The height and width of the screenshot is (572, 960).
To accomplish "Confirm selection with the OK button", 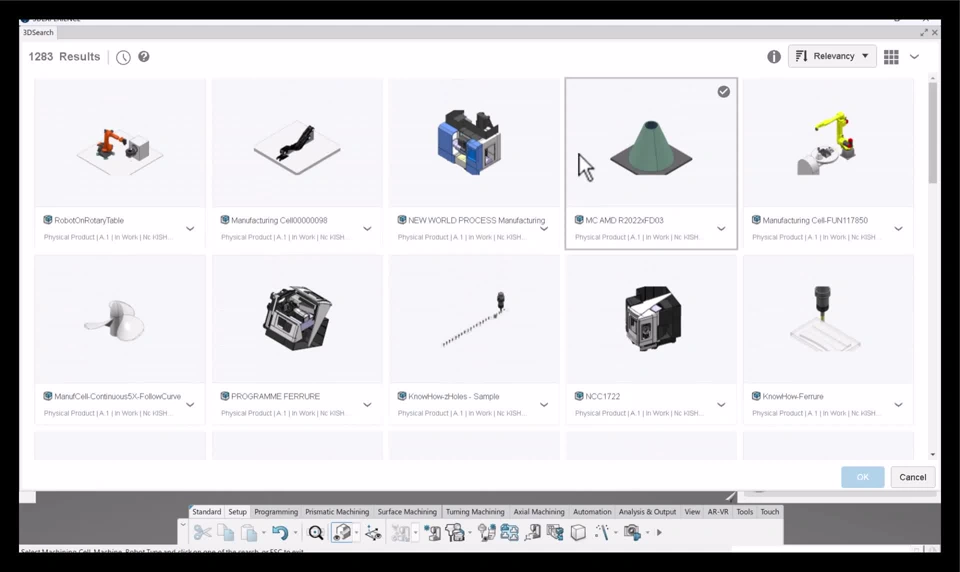I will pyautogui.click(x=863, y=477).
